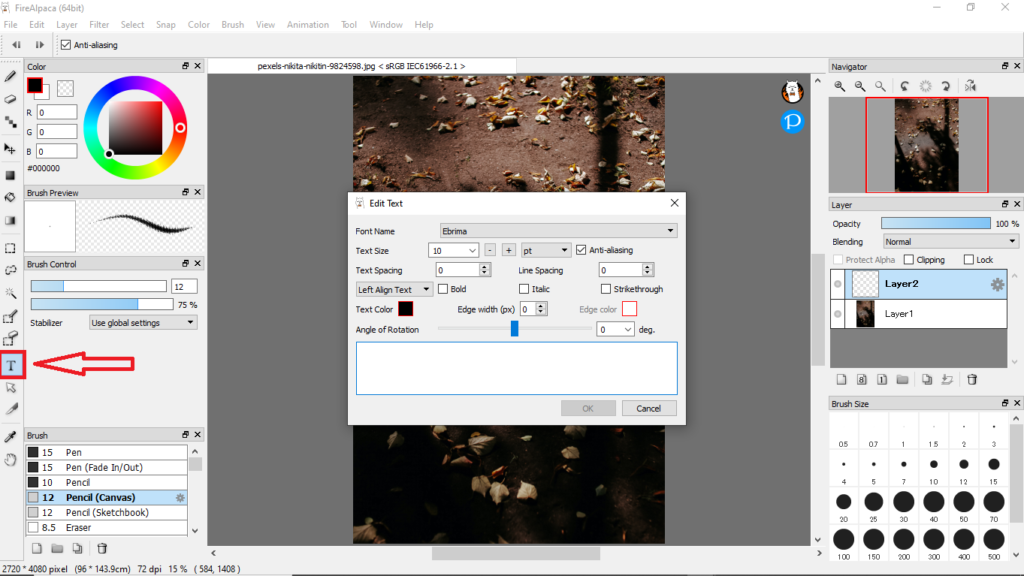Delete the selected layer using the trash icon
Image resolution: width=1024 pixels, height=576 pixels.
point(972,379)
